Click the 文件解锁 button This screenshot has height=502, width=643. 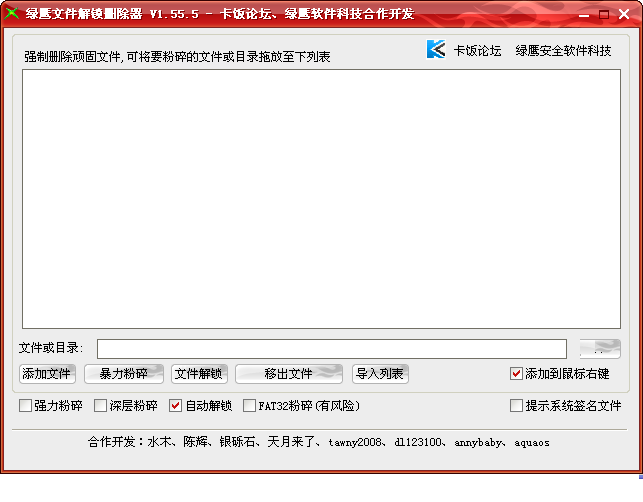point(198,374)
